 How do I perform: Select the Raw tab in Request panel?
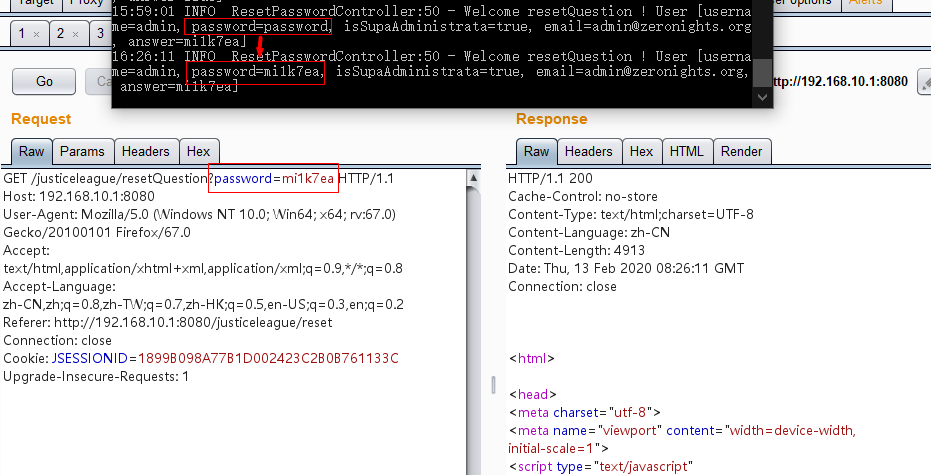coord(32,152)
